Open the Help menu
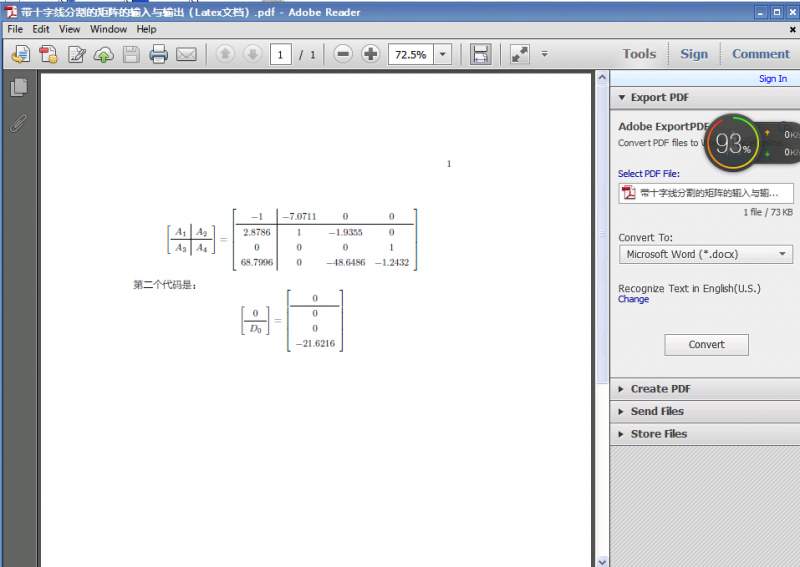Viewport: 800px width, 567px height. (146, 29)
